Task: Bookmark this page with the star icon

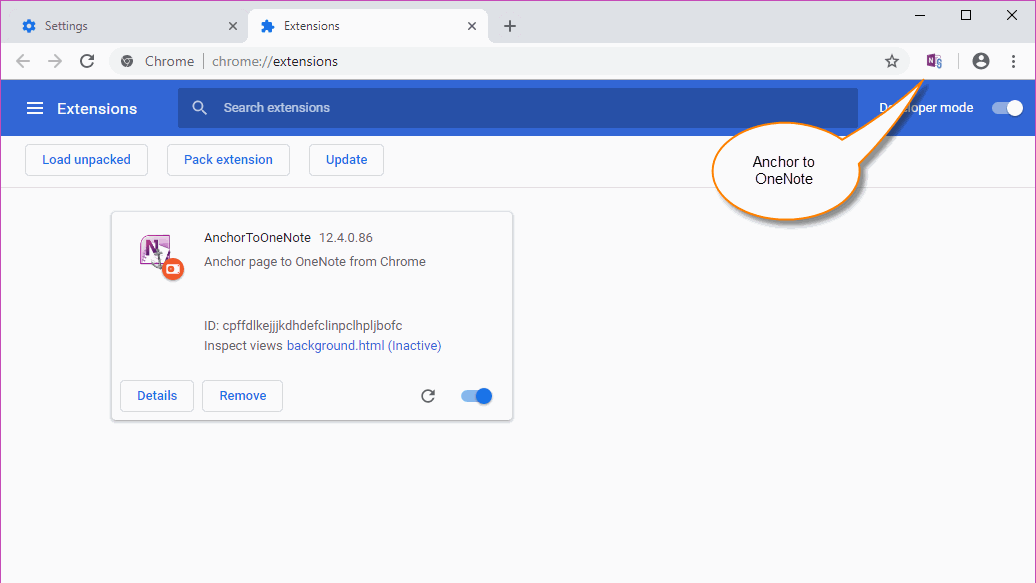Action: pos(892,61)
